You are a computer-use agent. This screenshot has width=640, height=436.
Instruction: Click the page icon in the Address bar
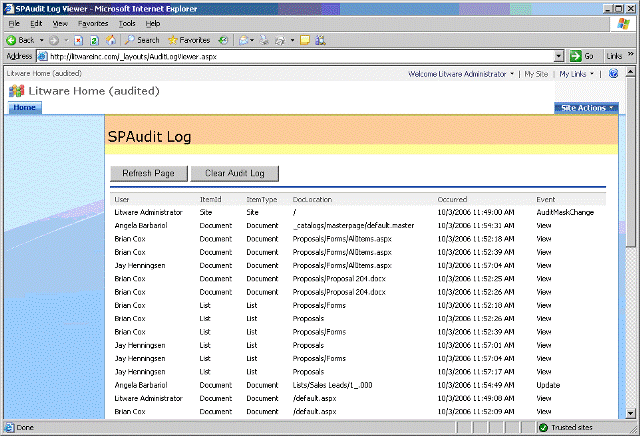click(x=42, y=56)
